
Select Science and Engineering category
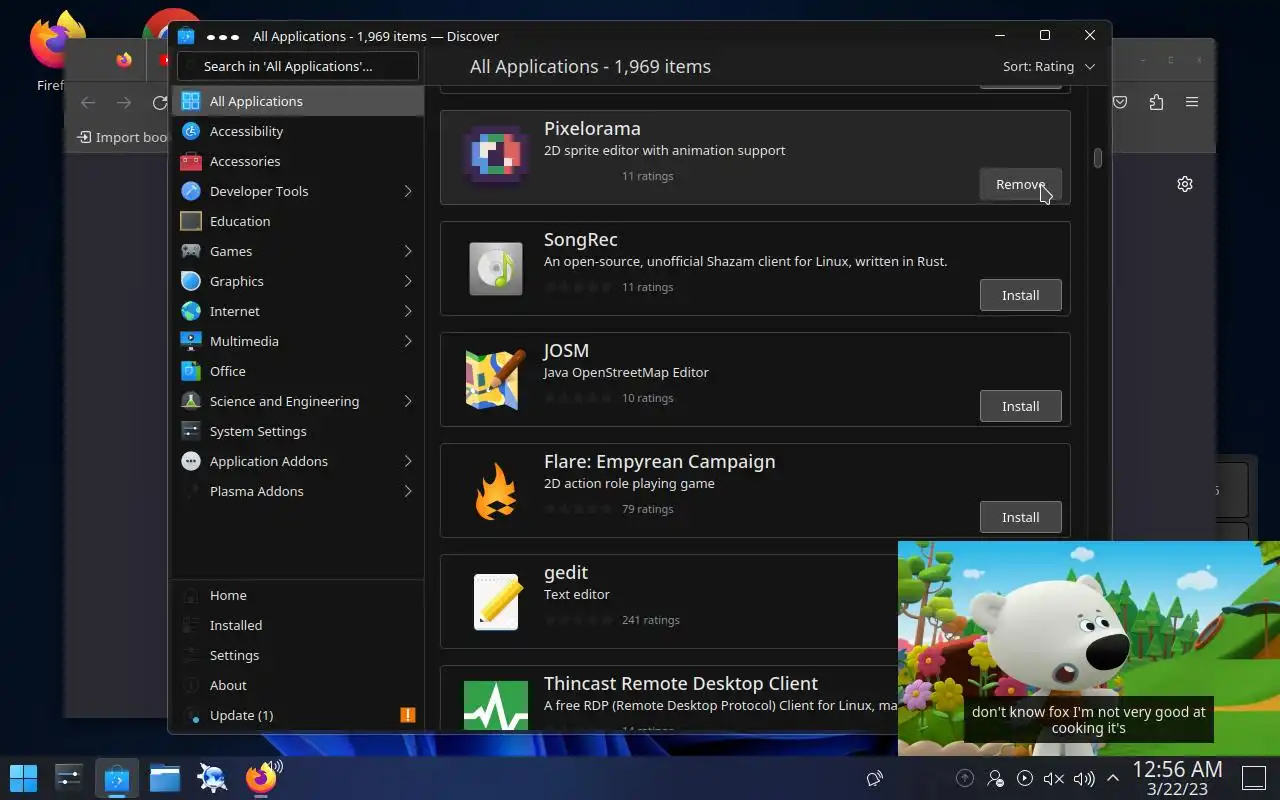pyautogui.click(x=298, y=401)
